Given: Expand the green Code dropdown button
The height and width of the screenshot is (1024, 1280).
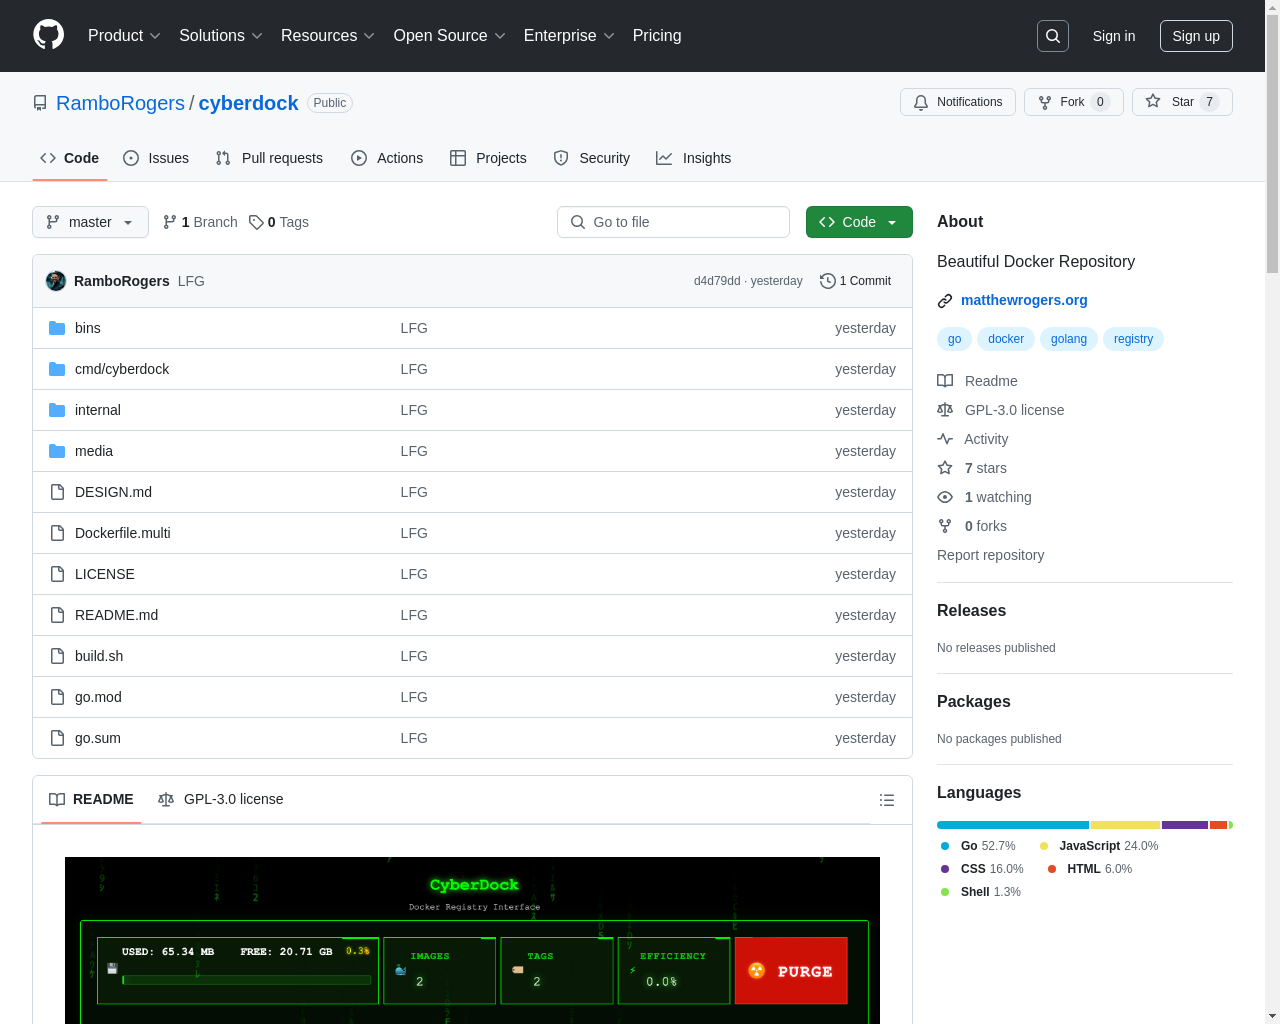Looking at the screenshot, I should click(859, 222).
